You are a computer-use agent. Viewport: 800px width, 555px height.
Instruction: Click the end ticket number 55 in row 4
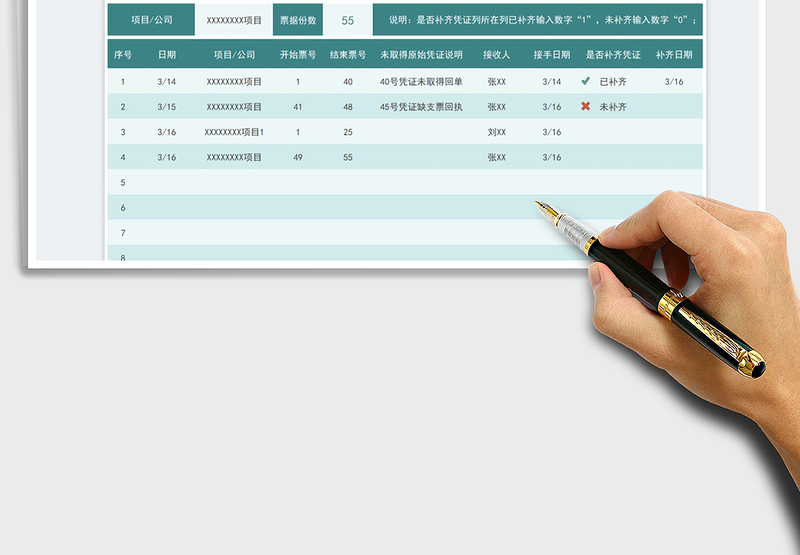coord(348,157)
